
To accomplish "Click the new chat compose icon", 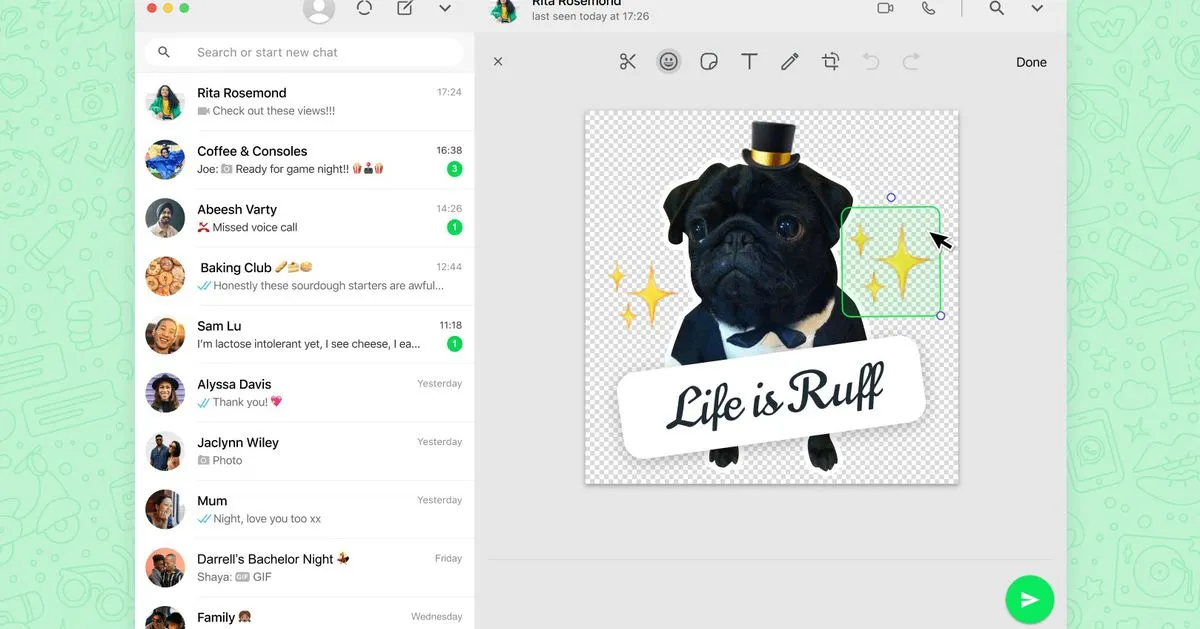I will pyautogui.click(x=404, y=8).
